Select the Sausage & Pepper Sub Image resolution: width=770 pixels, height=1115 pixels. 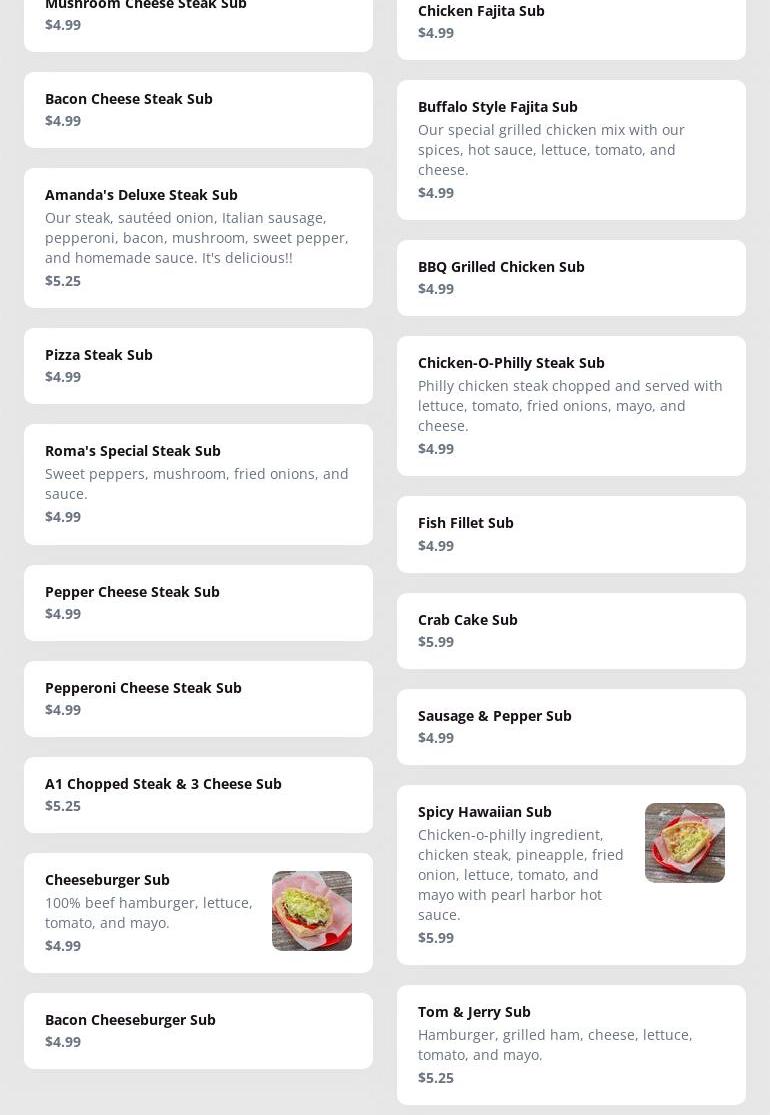pos(571,727)
